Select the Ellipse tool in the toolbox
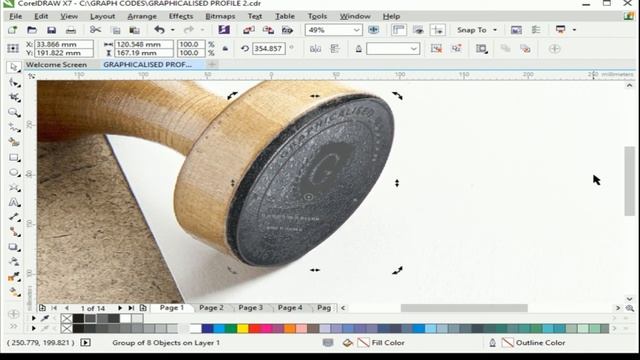This screenshot has height=360, width=640. [14, 173]
